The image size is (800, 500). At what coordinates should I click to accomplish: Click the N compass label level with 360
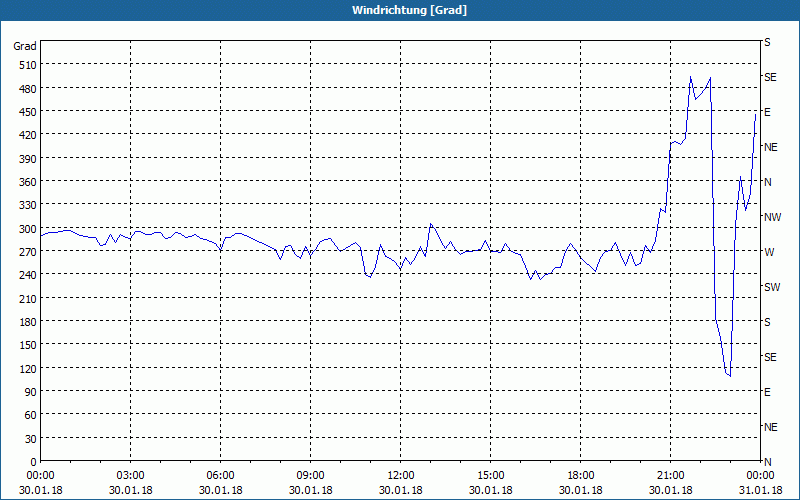[767, 182]
